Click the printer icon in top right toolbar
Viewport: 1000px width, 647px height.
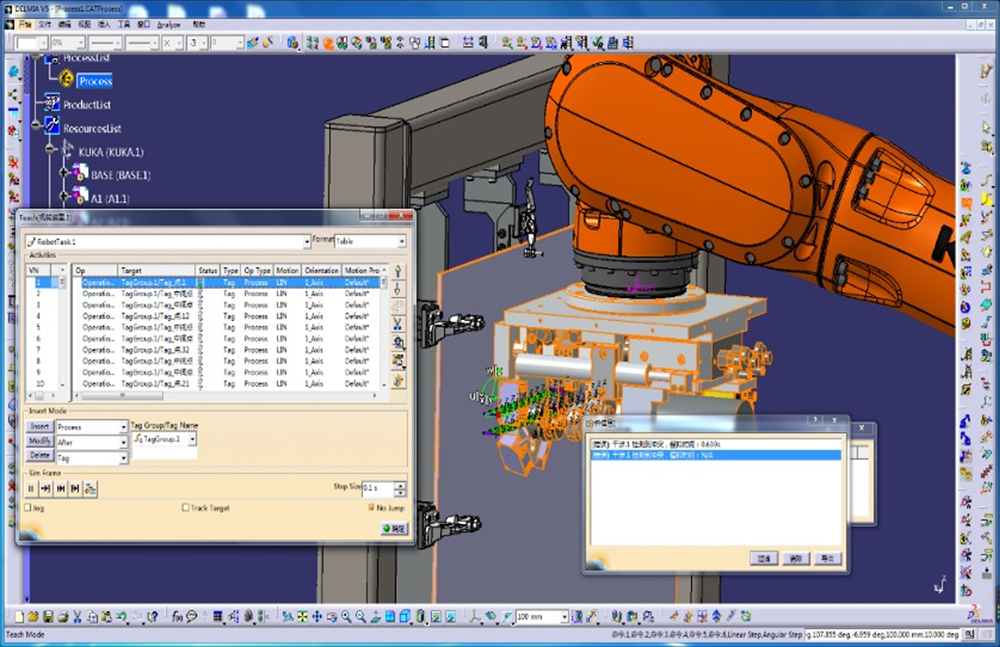(x=613, y=43)
